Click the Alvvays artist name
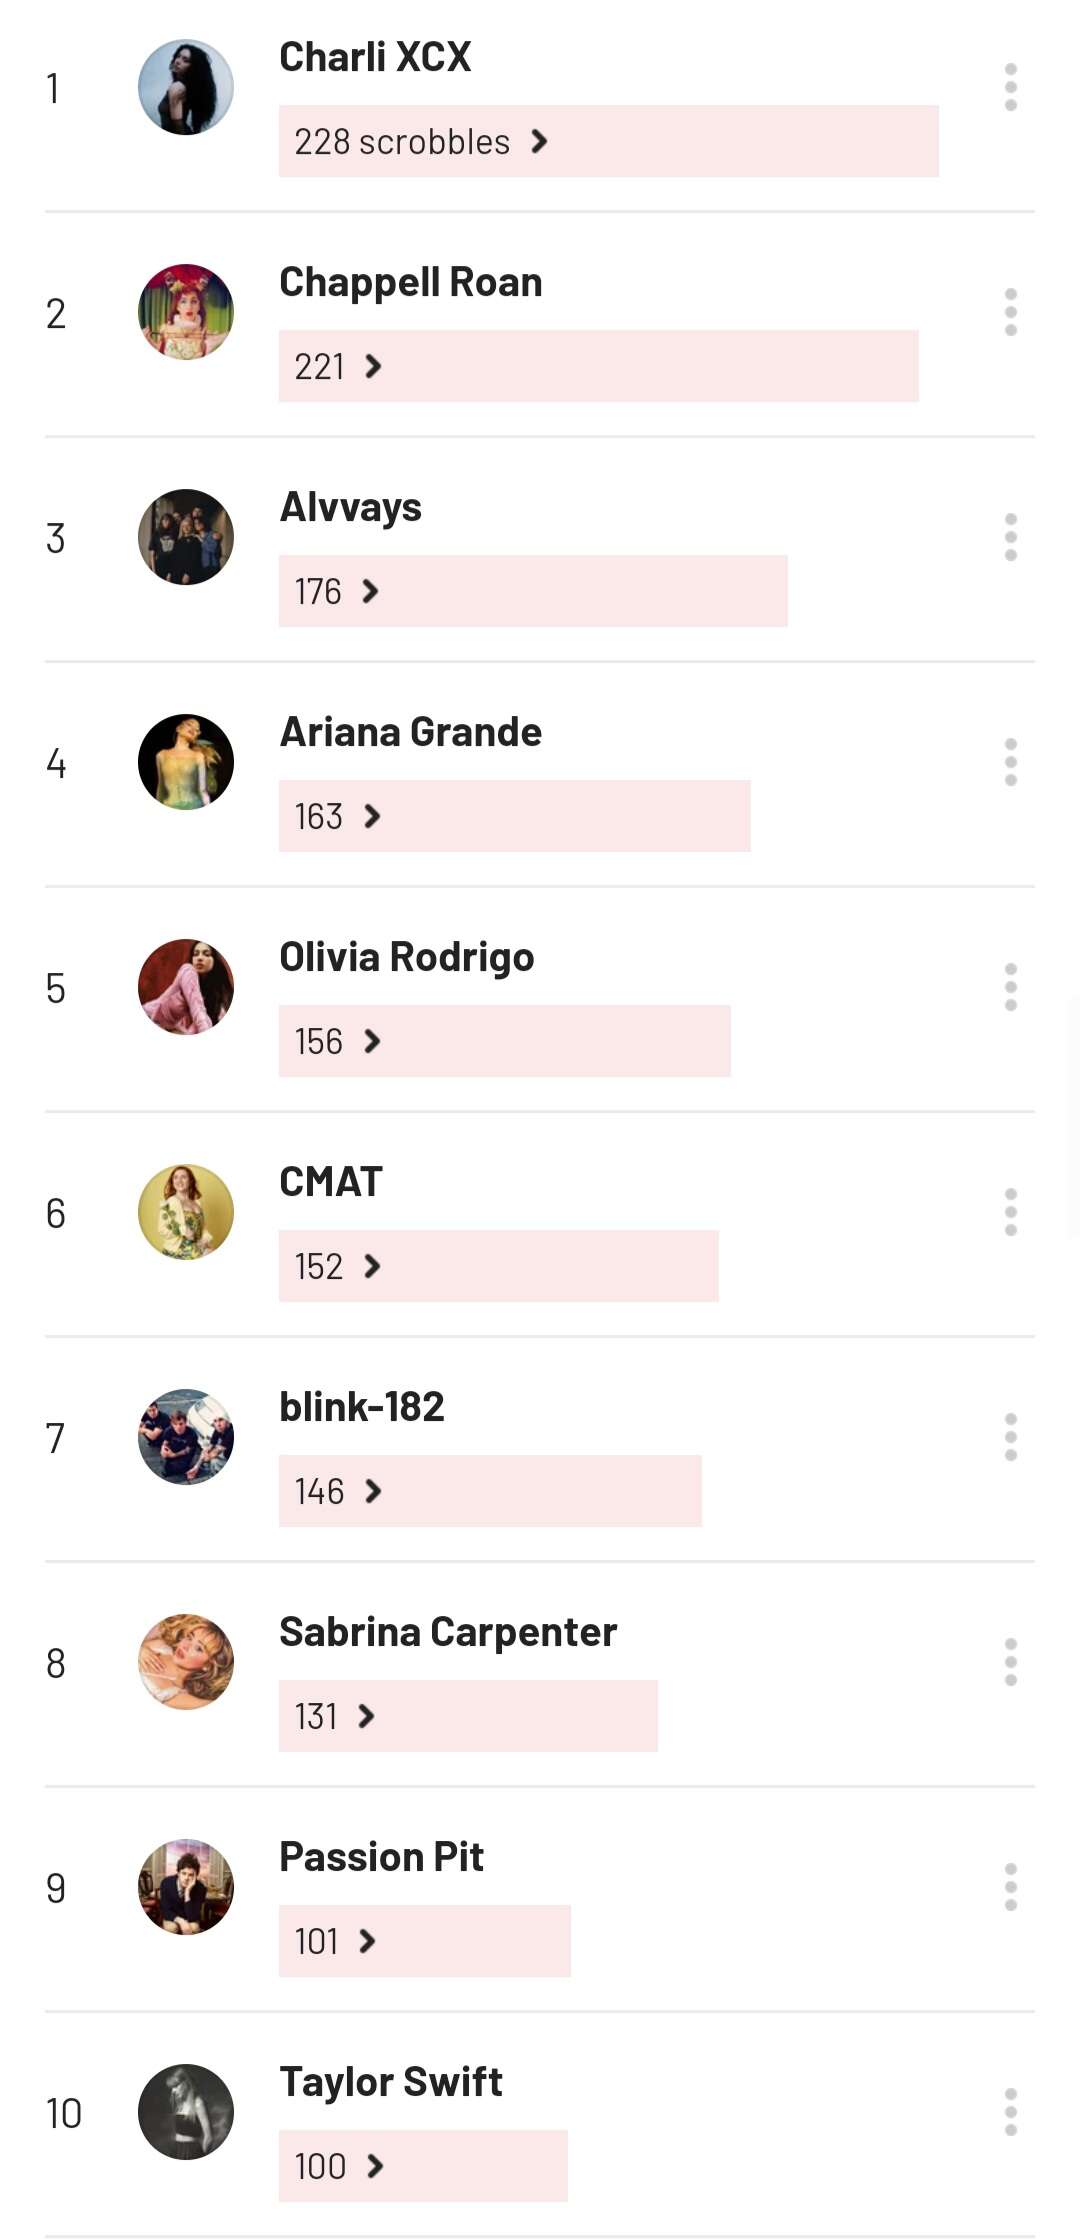This screenshot has width=1080, height=2239. click(x=350, y=507)
